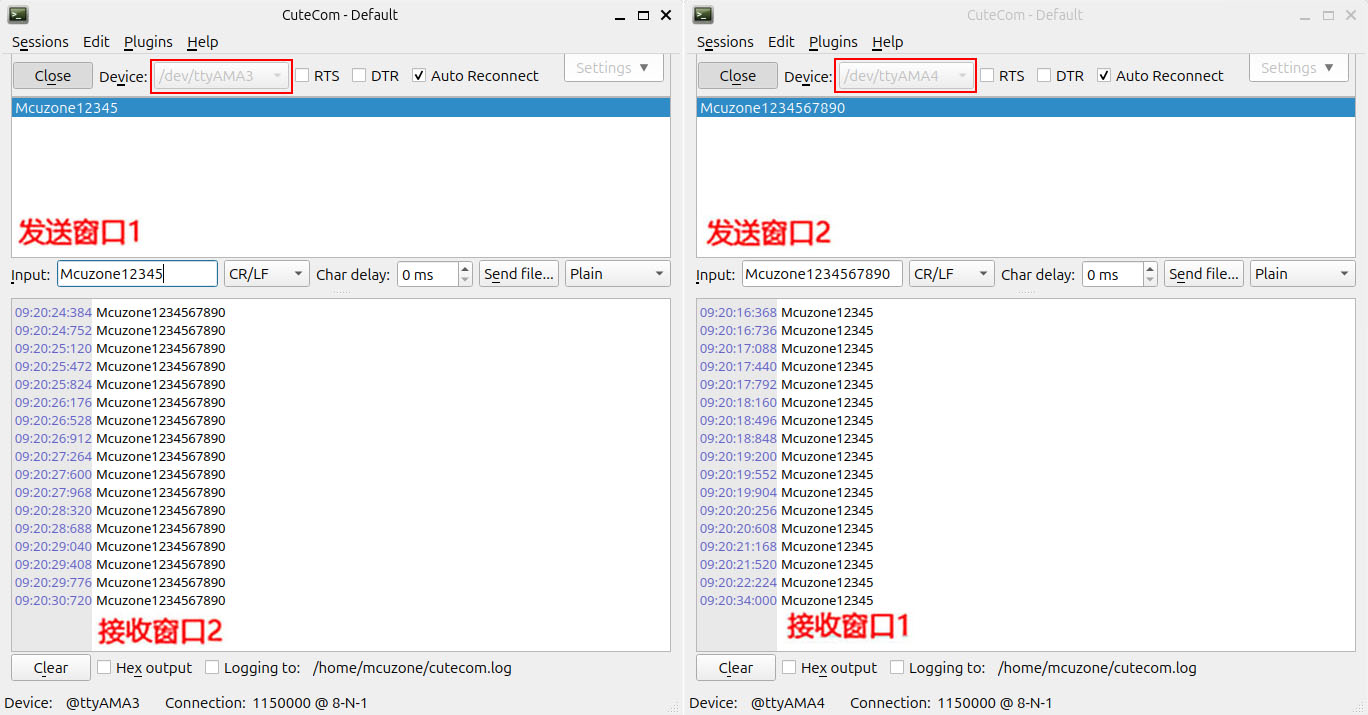Image resolution: width=1368 pixels, height=715 pixels.
Task: Click Close button for ttyAMA4 device
Action: tap(737, 76)
